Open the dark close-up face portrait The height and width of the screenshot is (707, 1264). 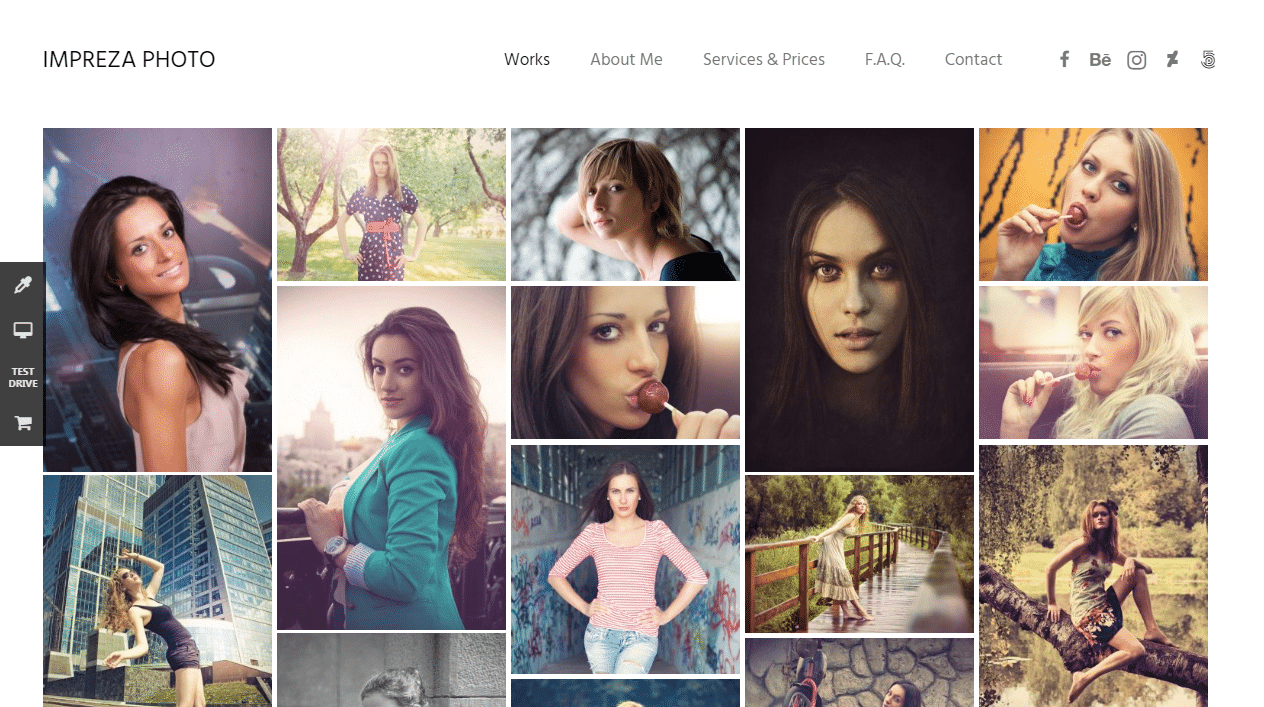[x=859, y=300]
